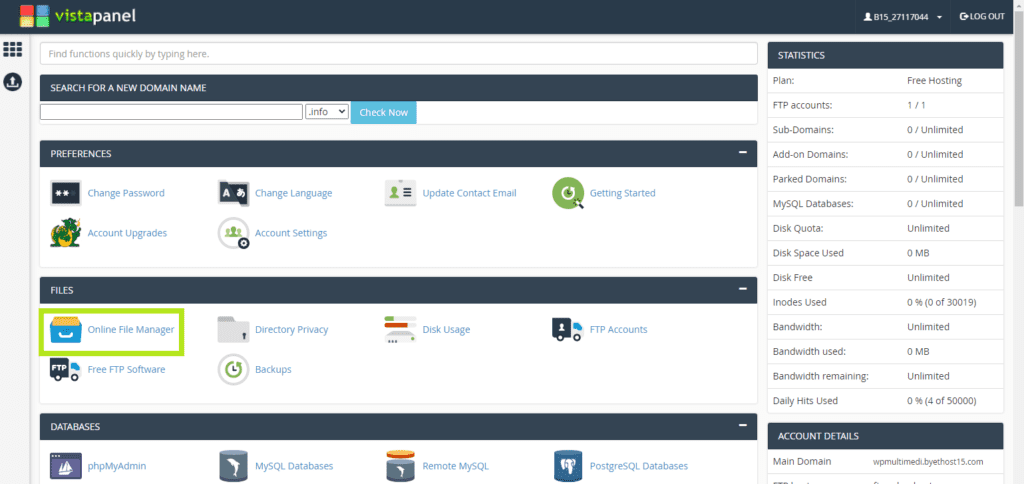Open the Account Settings link
Image resolution: width=1024 pixels, height=484 pixels.
(x=291, y=233)
